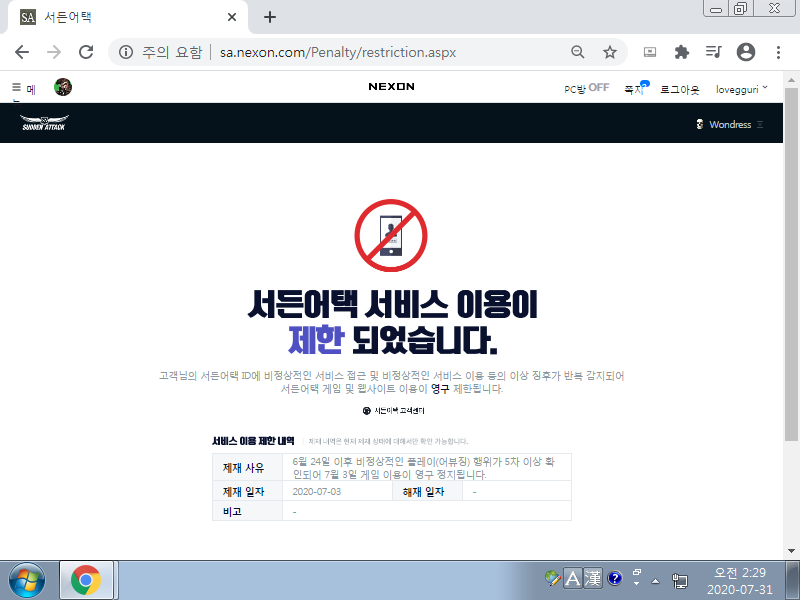Click the zoom magnifier icon in address bar
The width and height of the screenshot is (800, 600).
click(578, 52)
